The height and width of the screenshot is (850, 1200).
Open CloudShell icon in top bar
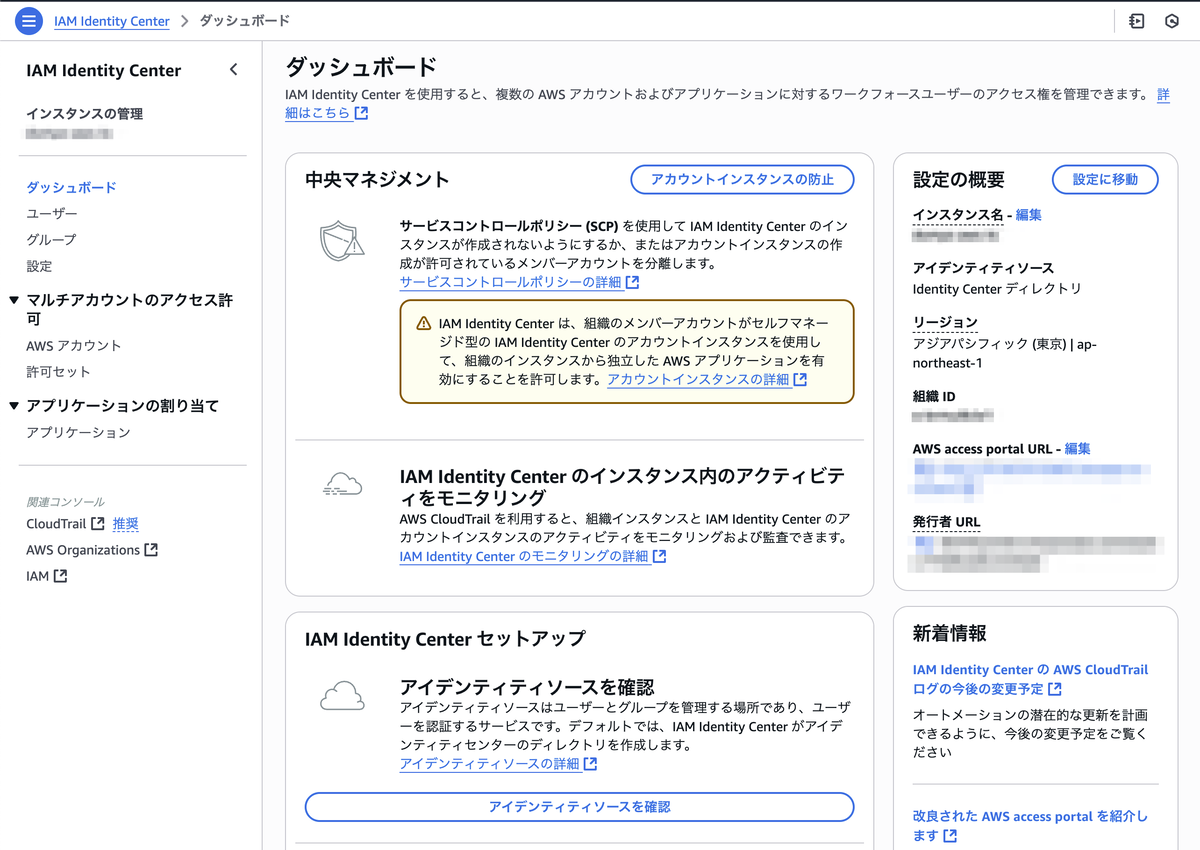(1136, 21)
